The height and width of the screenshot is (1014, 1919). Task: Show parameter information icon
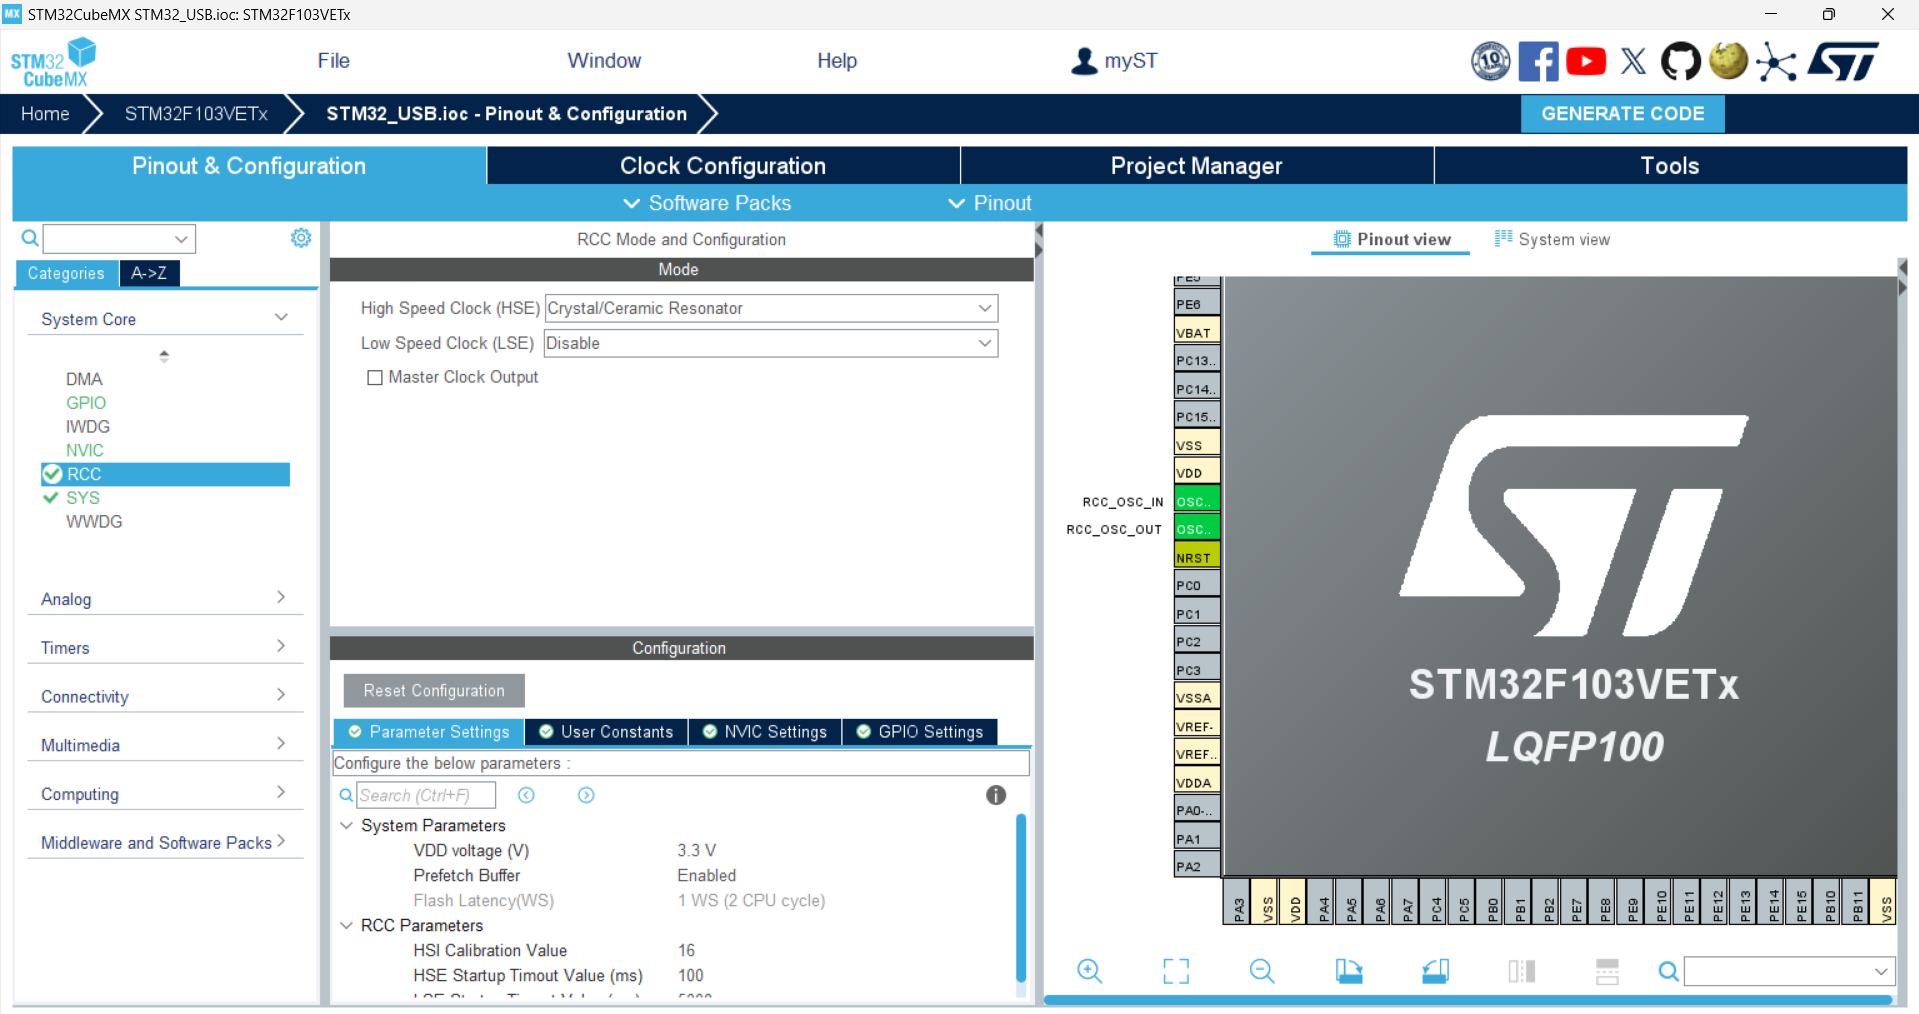pyautogui.click(x=996, y=795)
